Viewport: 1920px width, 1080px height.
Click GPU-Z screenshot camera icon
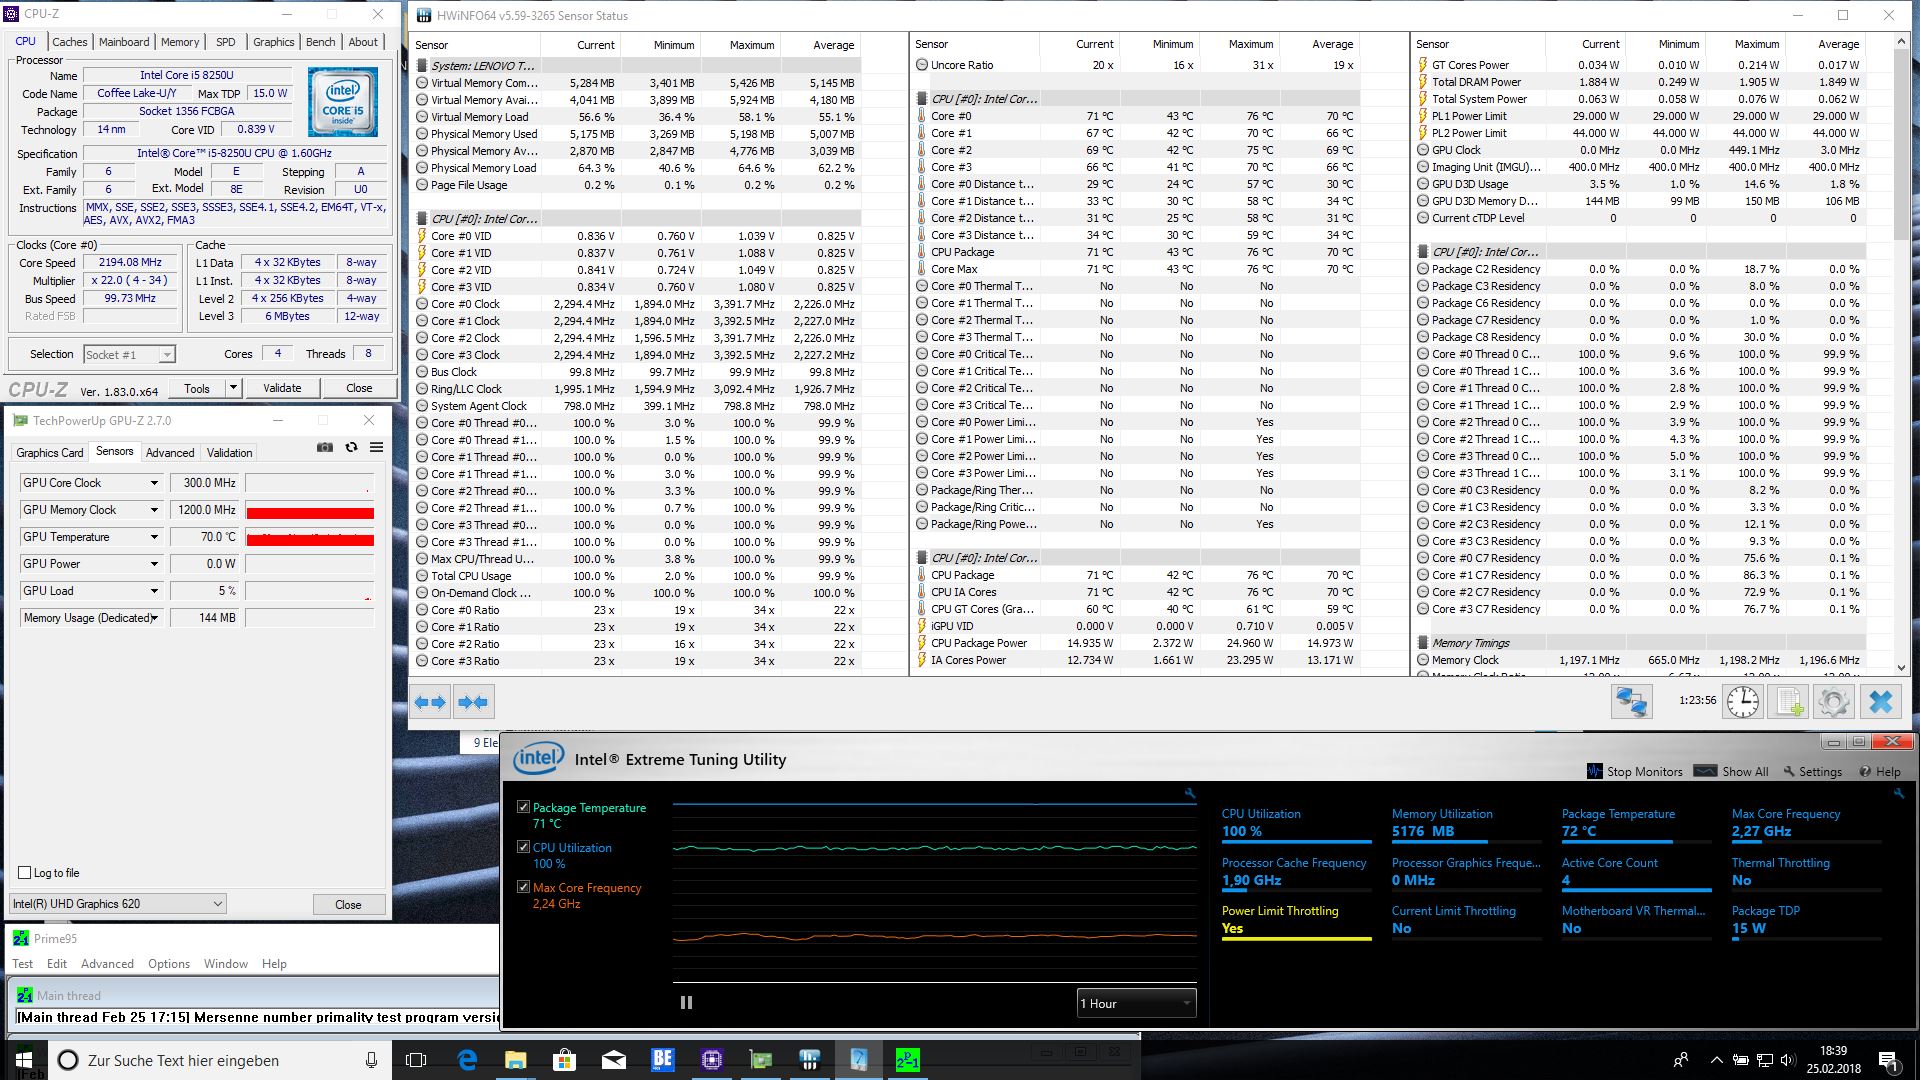(325, 447)
